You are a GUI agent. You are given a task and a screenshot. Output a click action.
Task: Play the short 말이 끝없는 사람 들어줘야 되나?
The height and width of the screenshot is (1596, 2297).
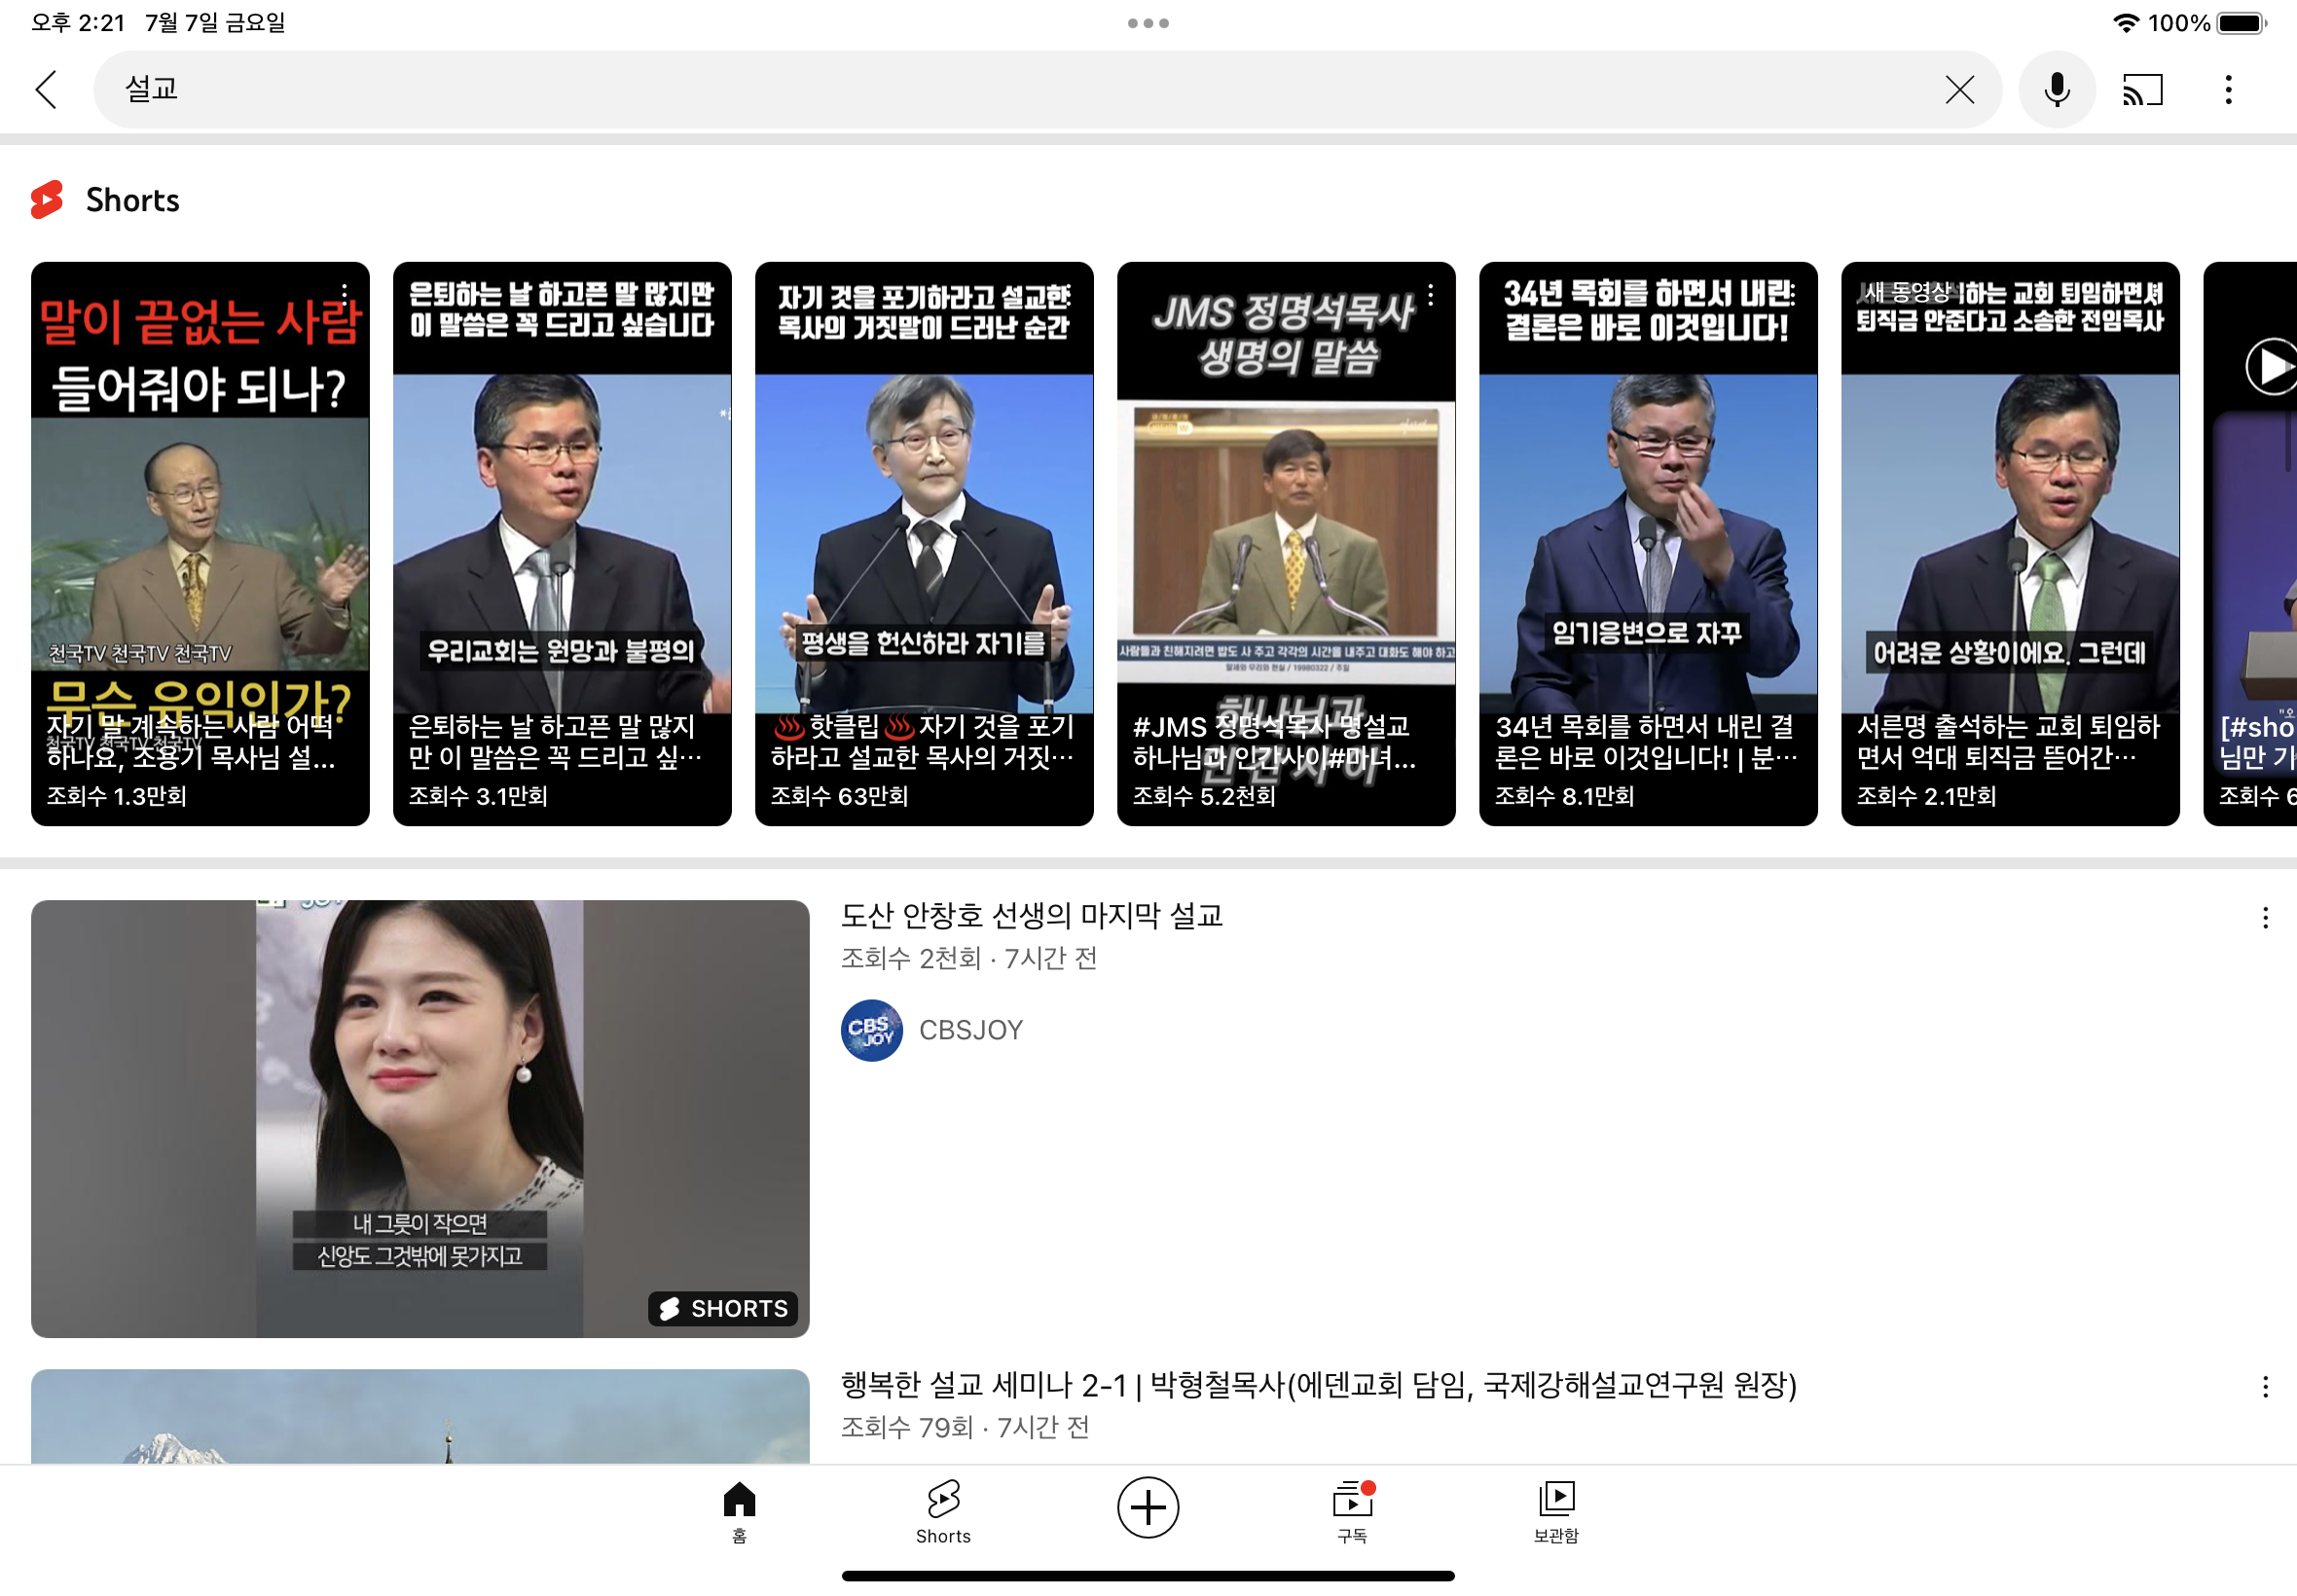200,543
